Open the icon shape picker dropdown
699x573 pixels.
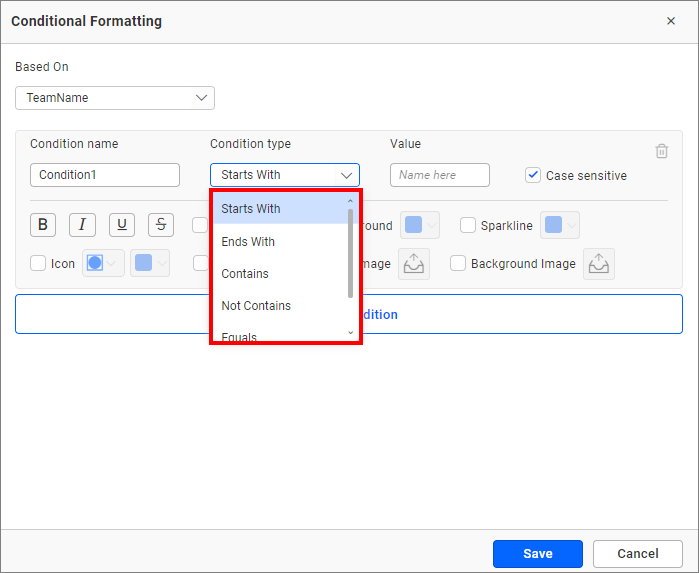click(104, 264)
